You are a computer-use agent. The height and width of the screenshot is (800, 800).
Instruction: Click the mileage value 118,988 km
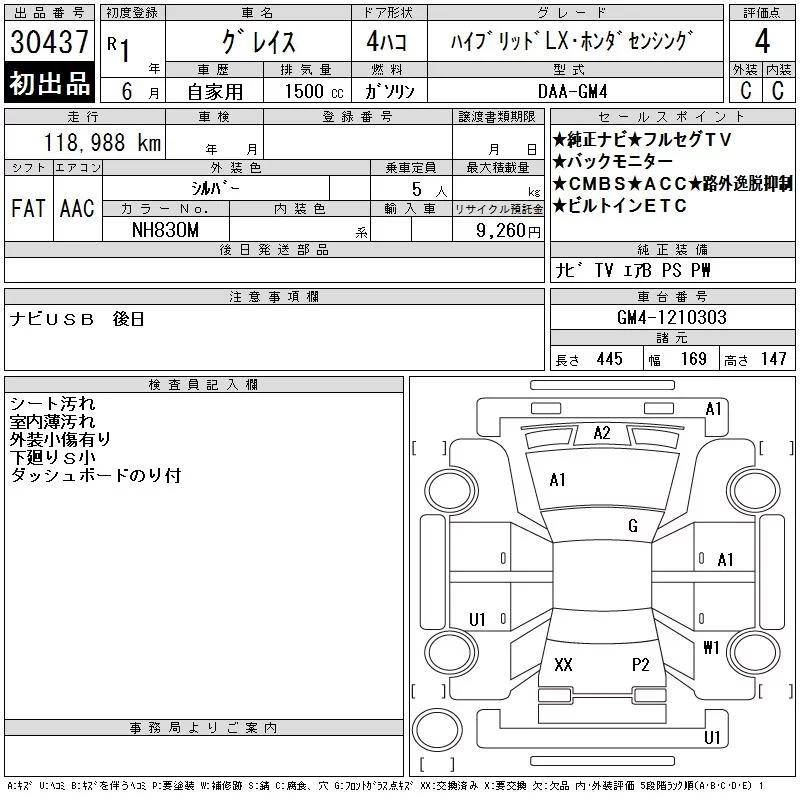point(102,143)
